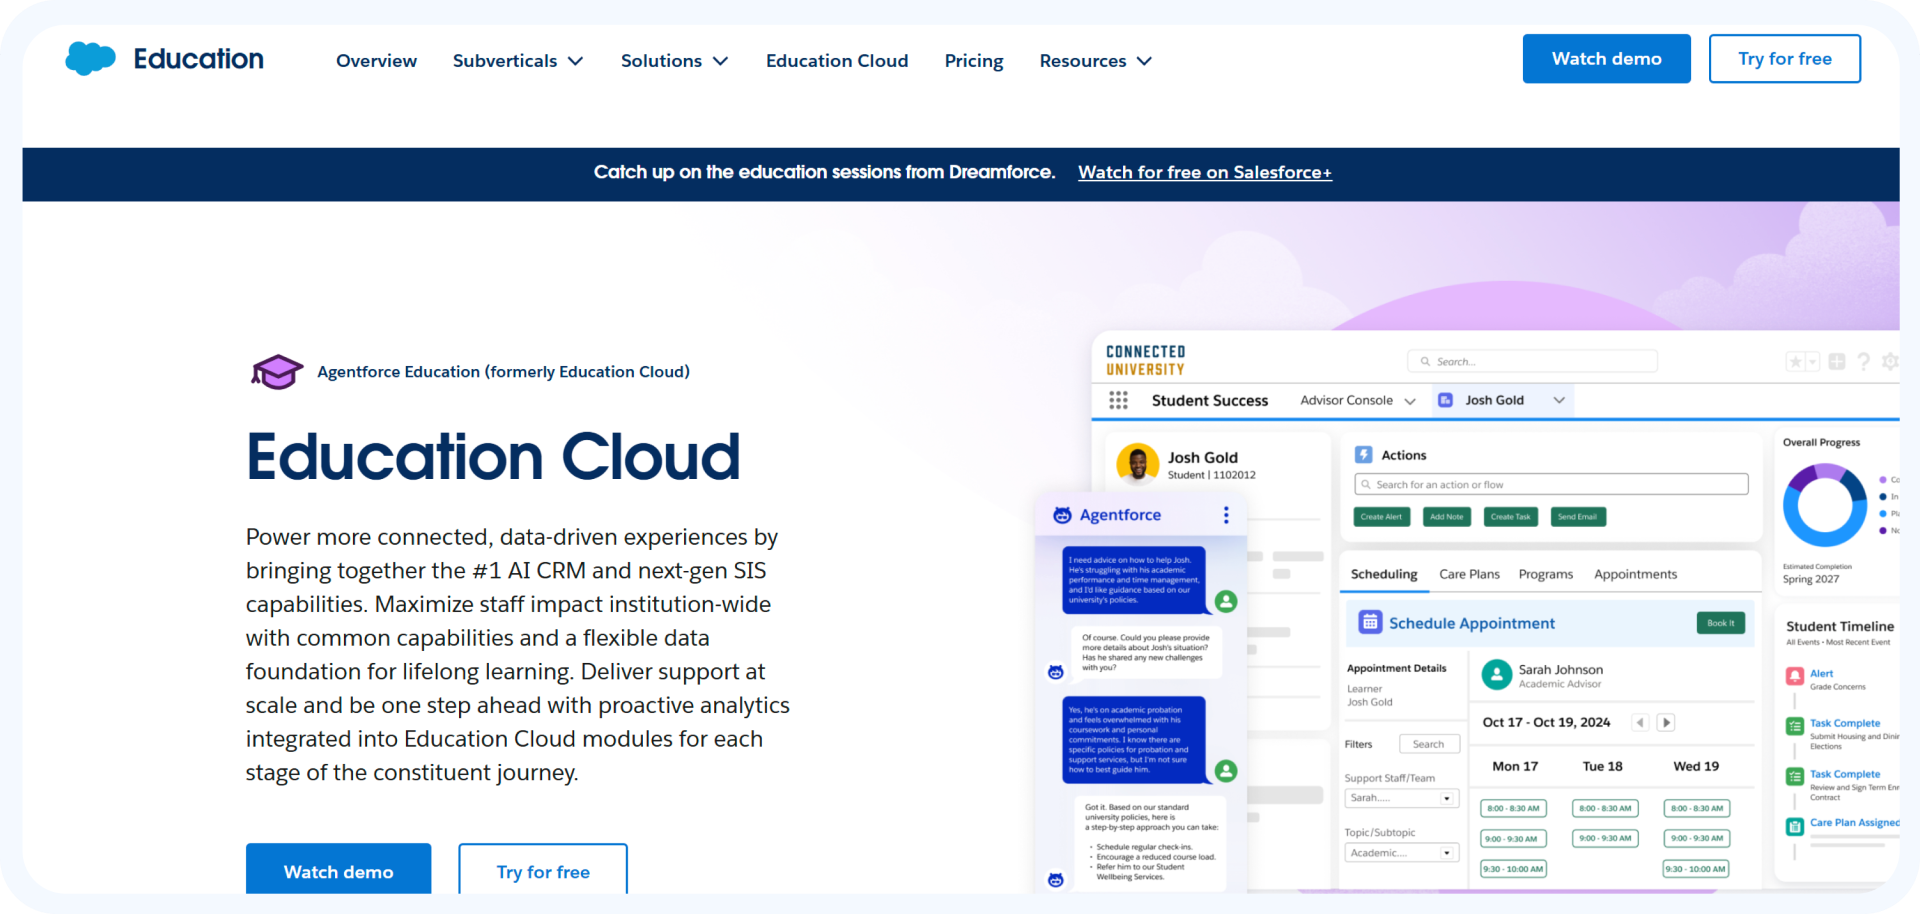Switch to the Care Plans tab
The image size is (1920, 914).
tap(1469, 574)
